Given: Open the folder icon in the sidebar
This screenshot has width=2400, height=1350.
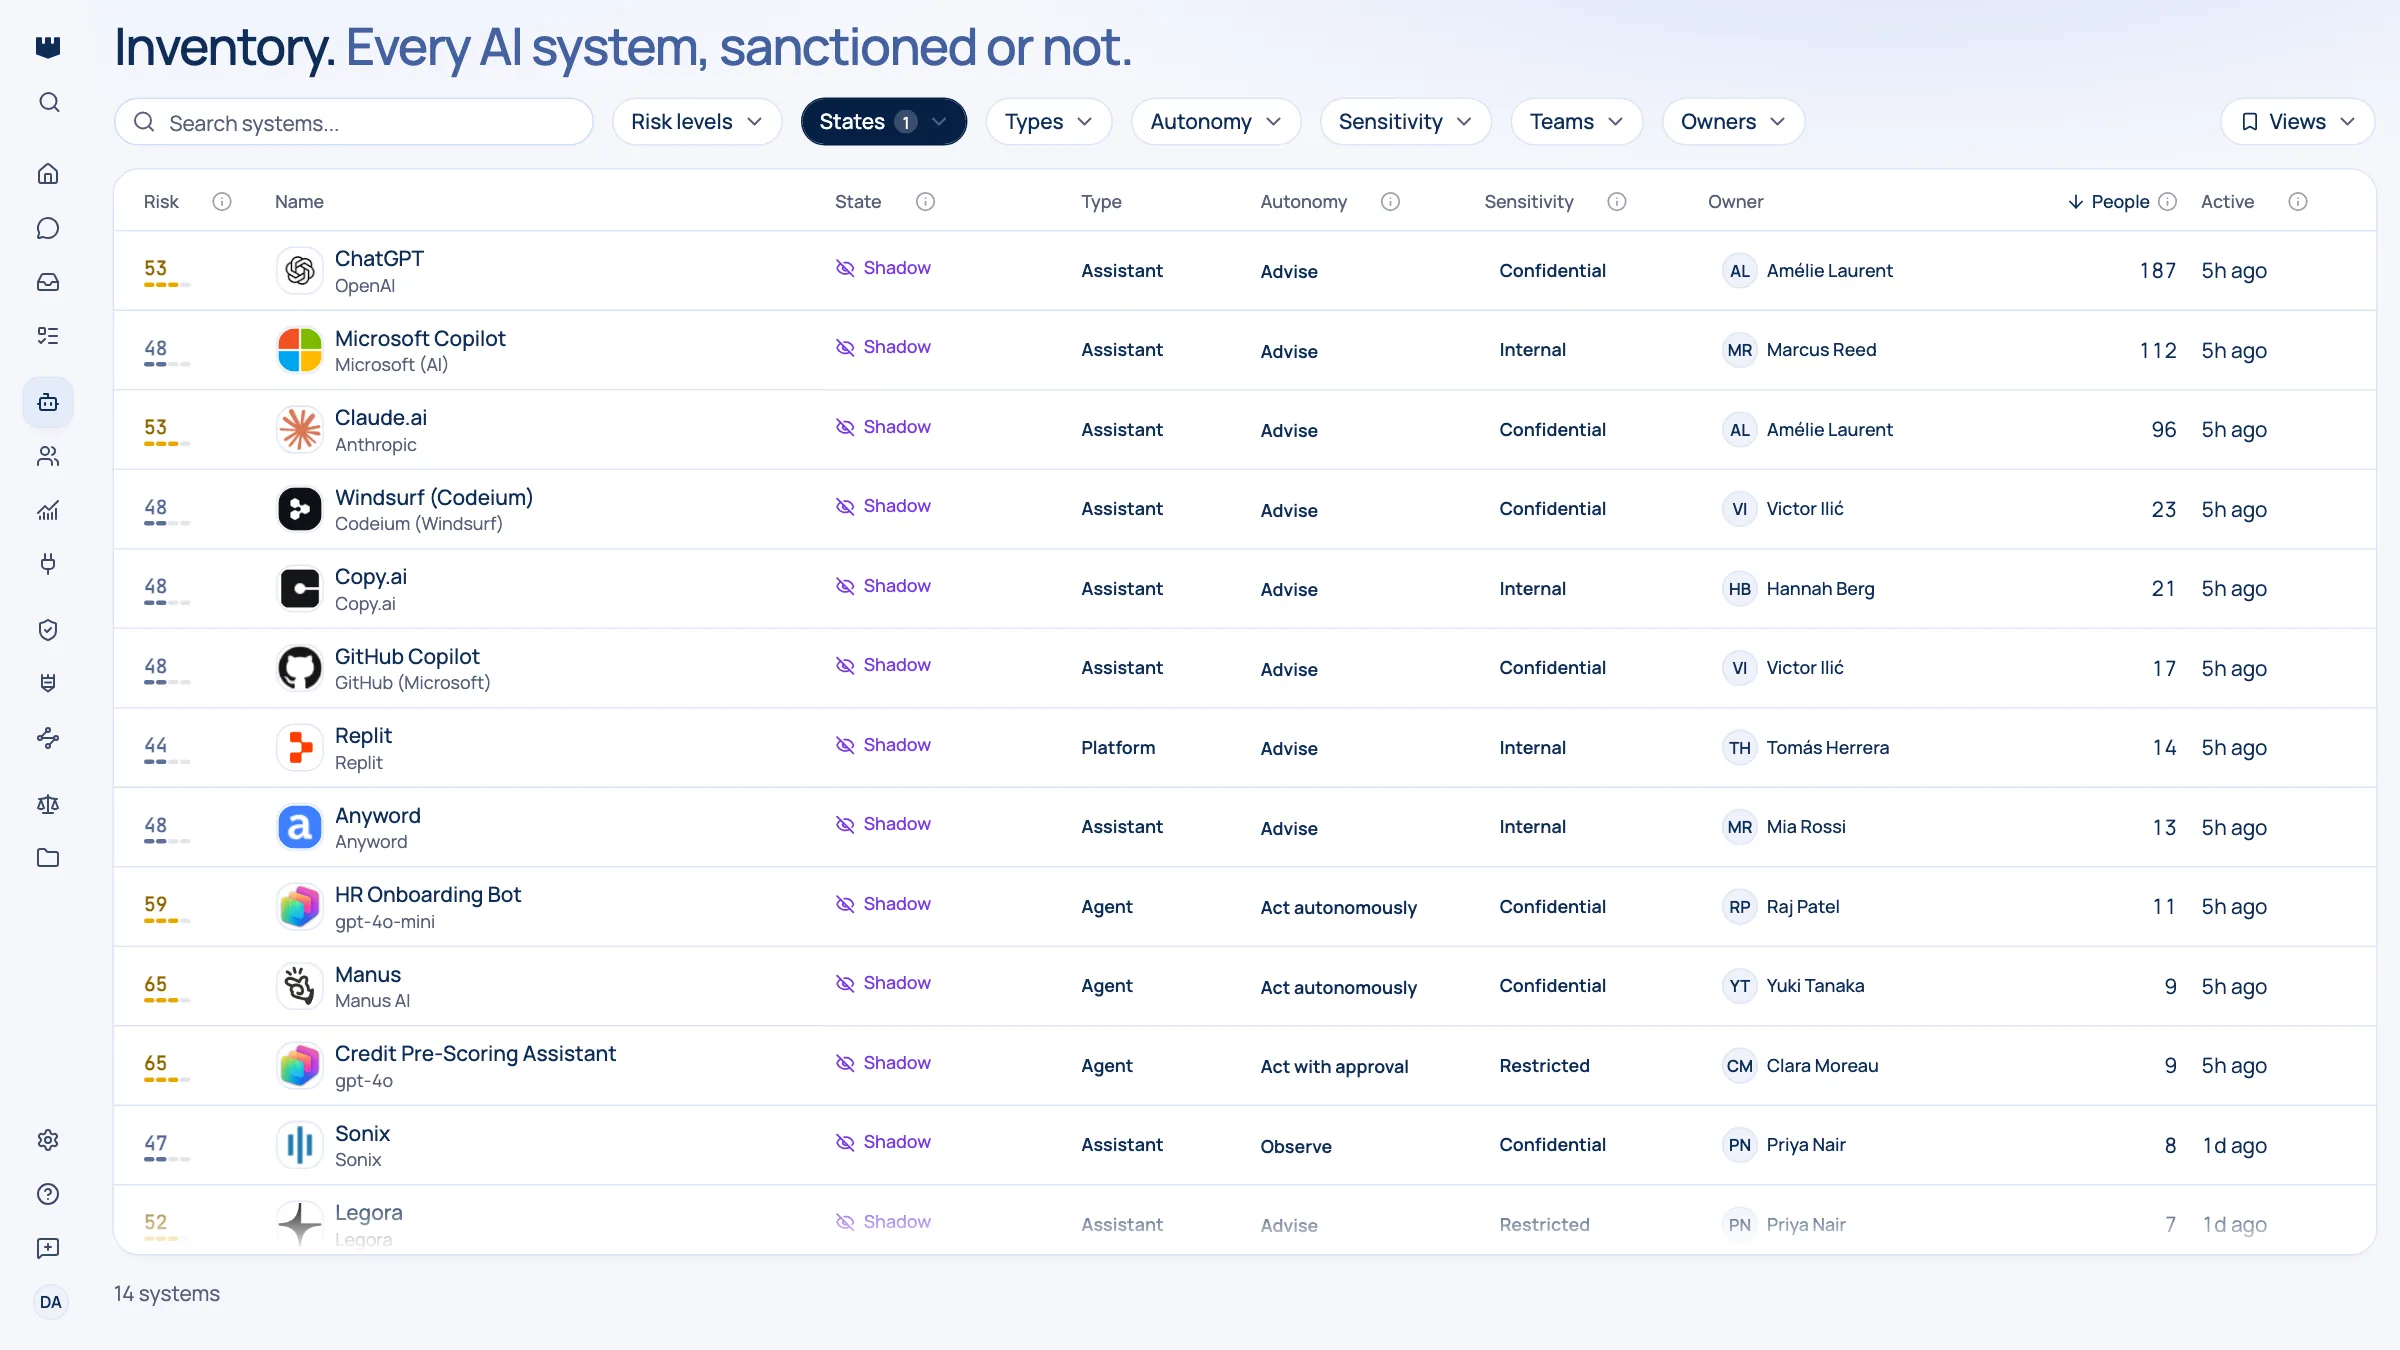Looking at the screenshot, I should point(48,858).
